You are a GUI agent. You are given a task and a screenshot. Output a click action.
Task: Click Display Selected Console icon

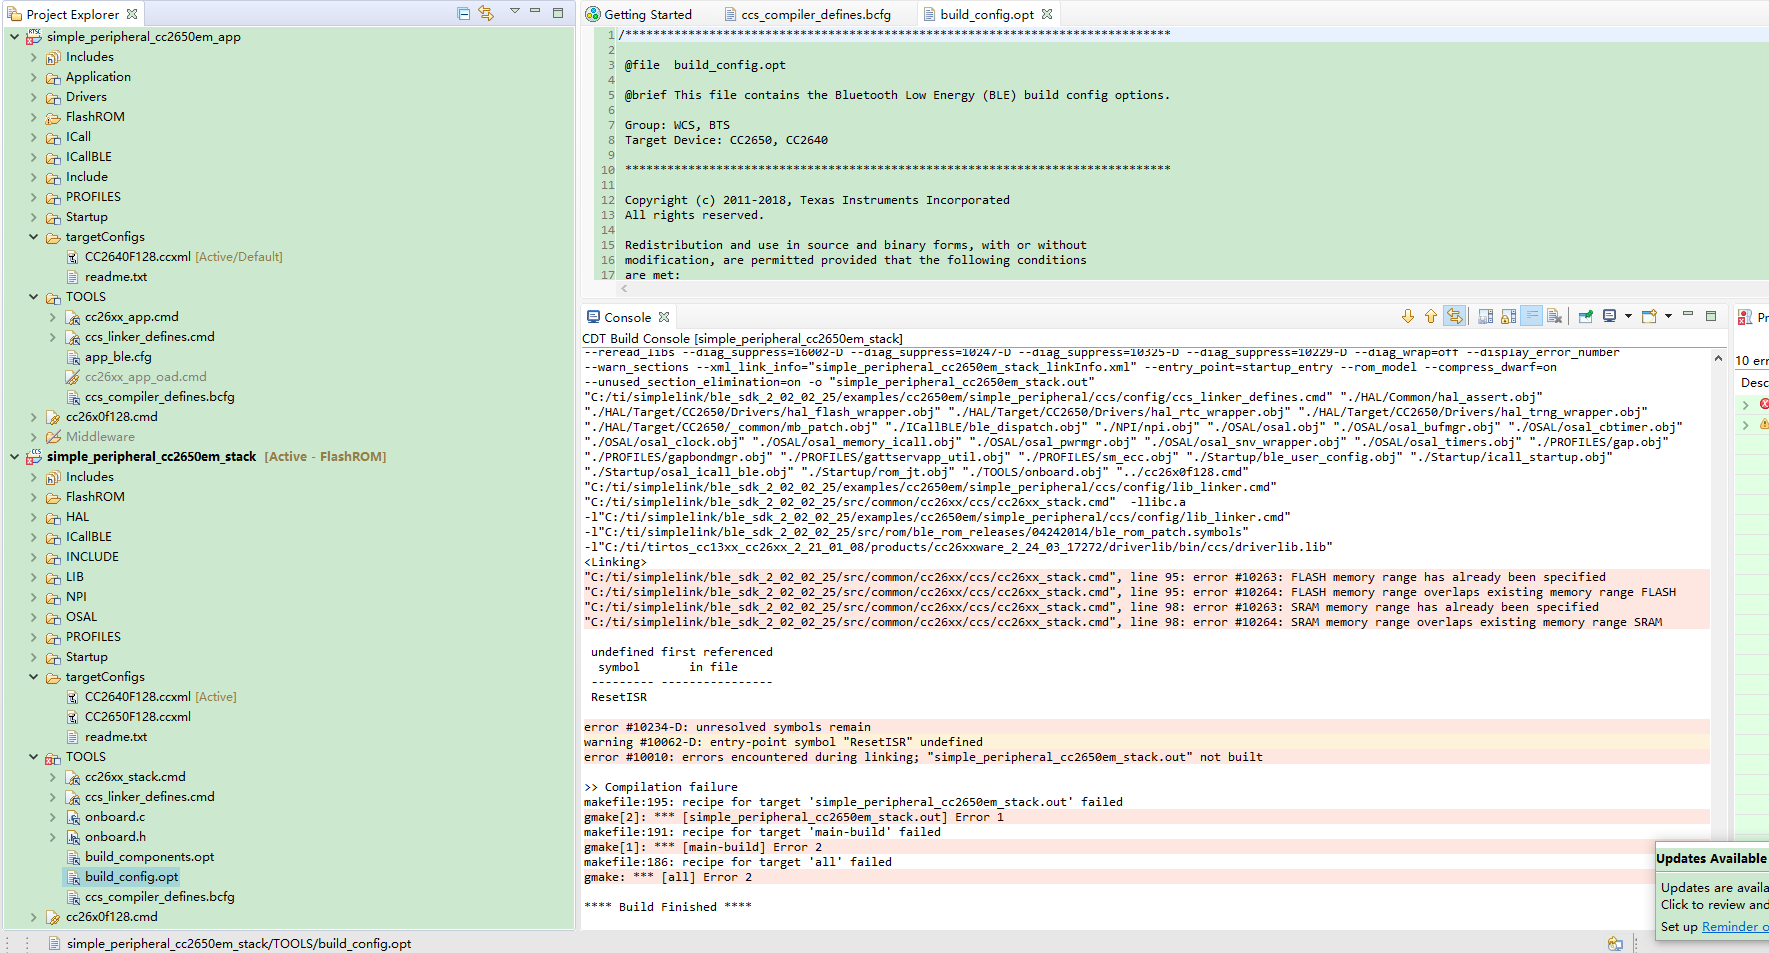tap(1609, 316)
